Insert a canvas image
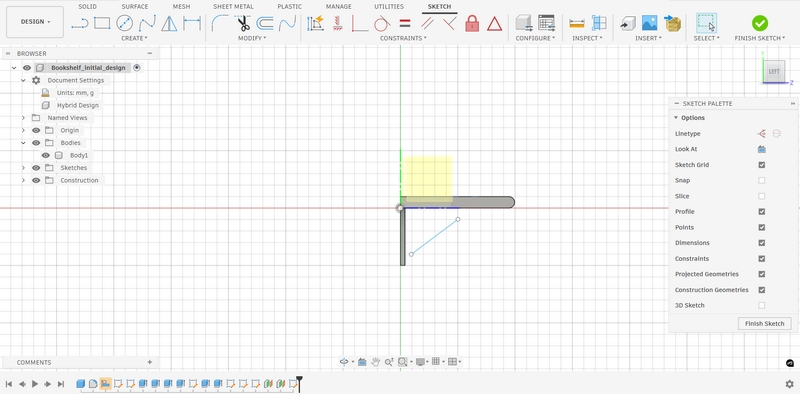The height and width of the screenshot is (394, 800). (x=649, y=23)
